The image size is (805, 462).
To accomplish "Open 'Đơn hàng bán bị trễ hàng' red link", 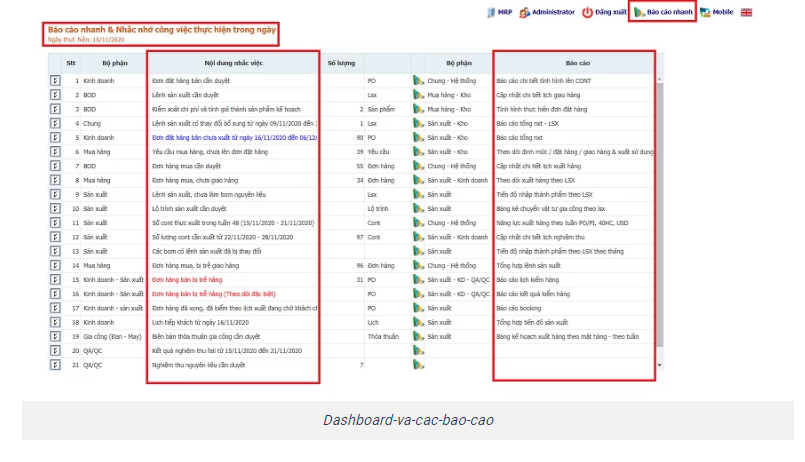I will (187, 280).
